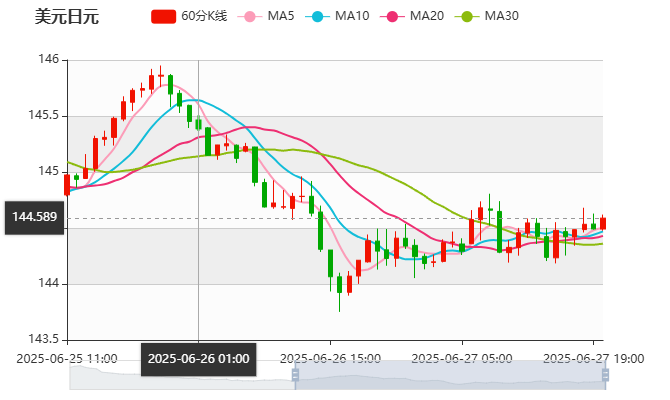Viewport: 670px width, 400px height.
Task: Click the 144.589 price label on the axis
Action: coord(34,218)
